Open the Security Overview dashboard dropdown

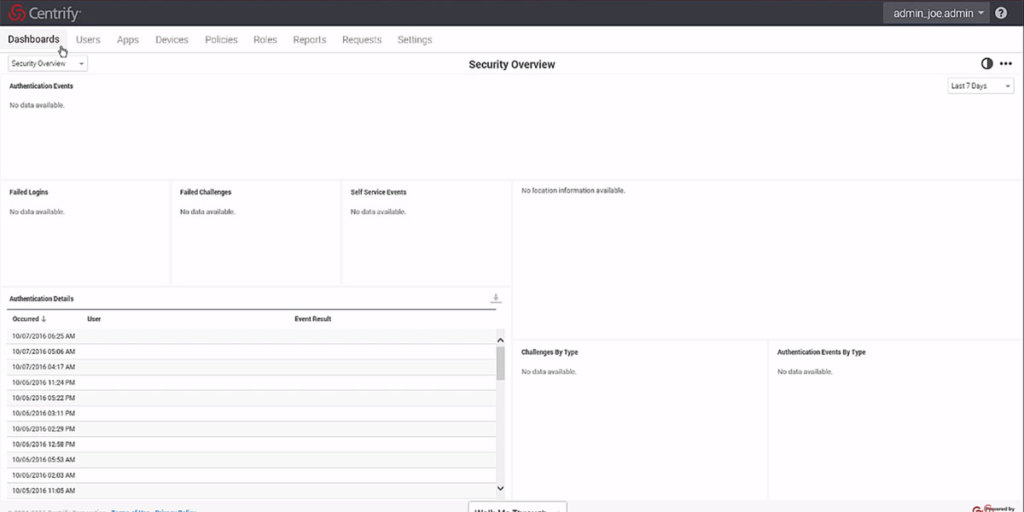tap(48, 63)
